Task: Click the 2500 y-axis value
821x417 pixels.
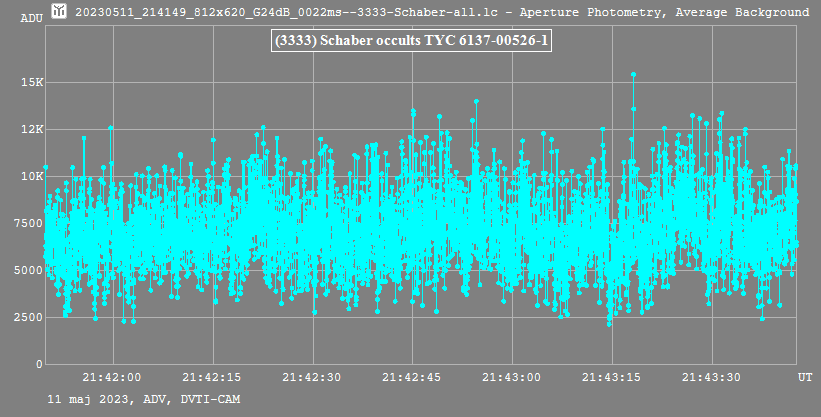Action: coord(29,317)
